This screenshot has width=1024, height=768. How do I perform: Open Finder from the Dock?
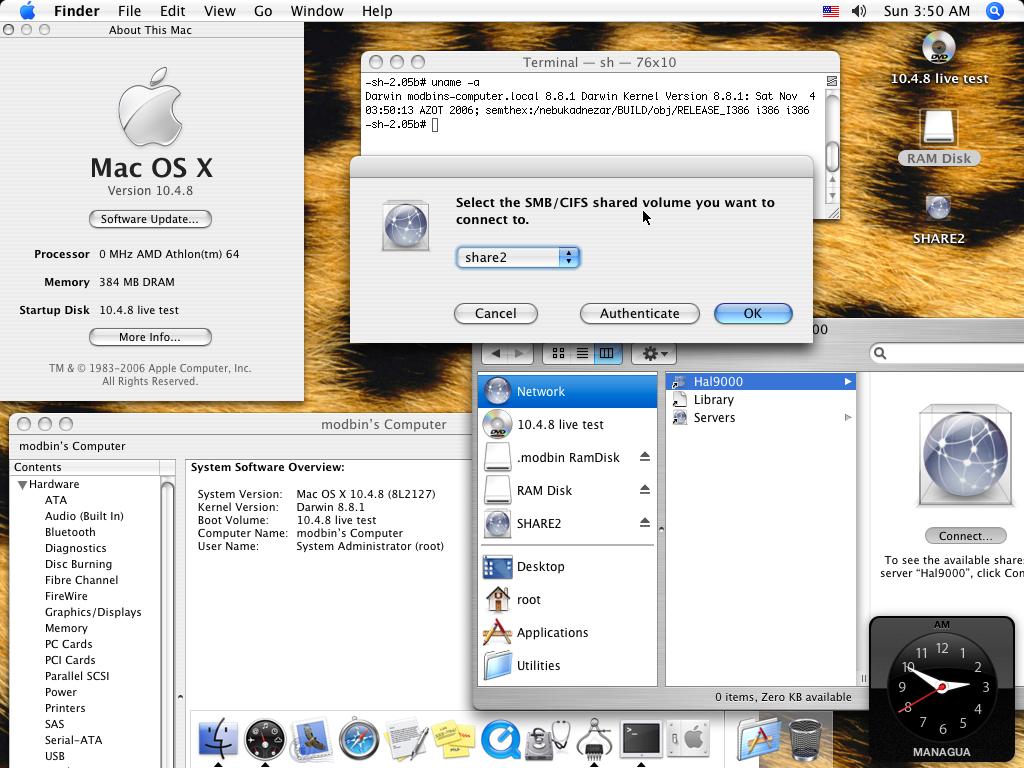tap(218, 739)
